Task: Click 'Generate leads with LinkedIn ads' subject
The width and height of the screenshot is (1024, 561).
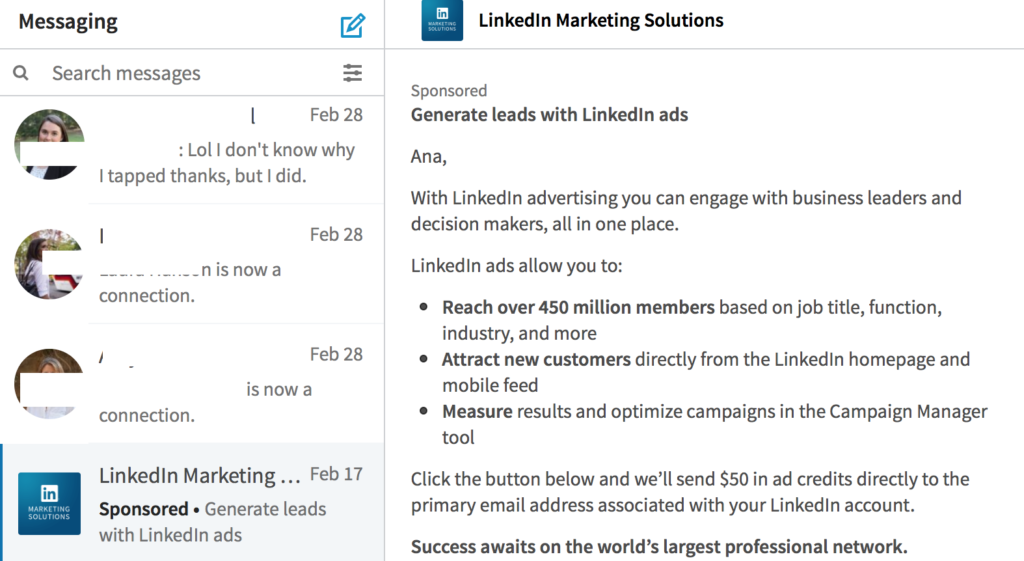Action: point(549,114)
